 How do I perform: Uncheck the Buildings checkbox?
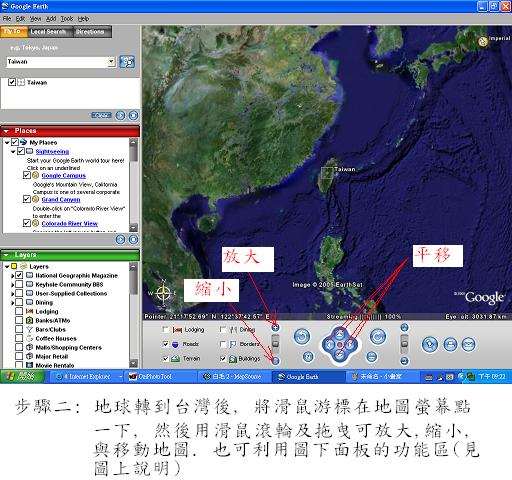(223, 358)
